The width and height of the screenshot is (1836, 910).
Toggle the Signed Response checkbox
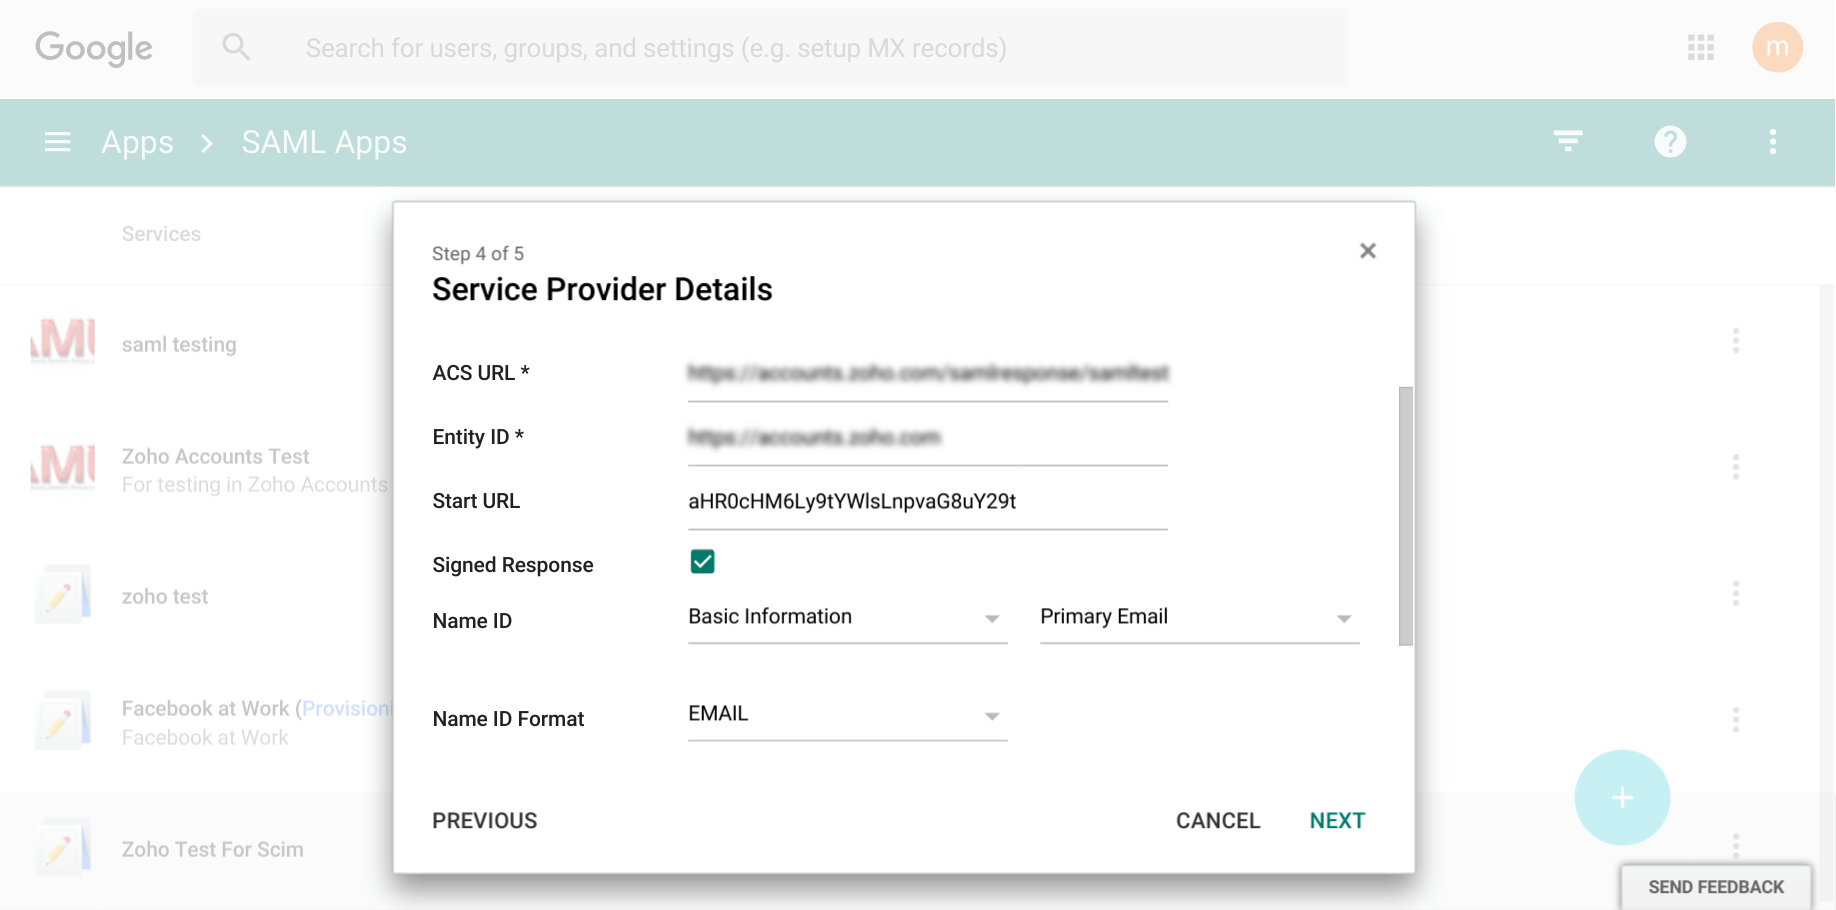point(702,562)
